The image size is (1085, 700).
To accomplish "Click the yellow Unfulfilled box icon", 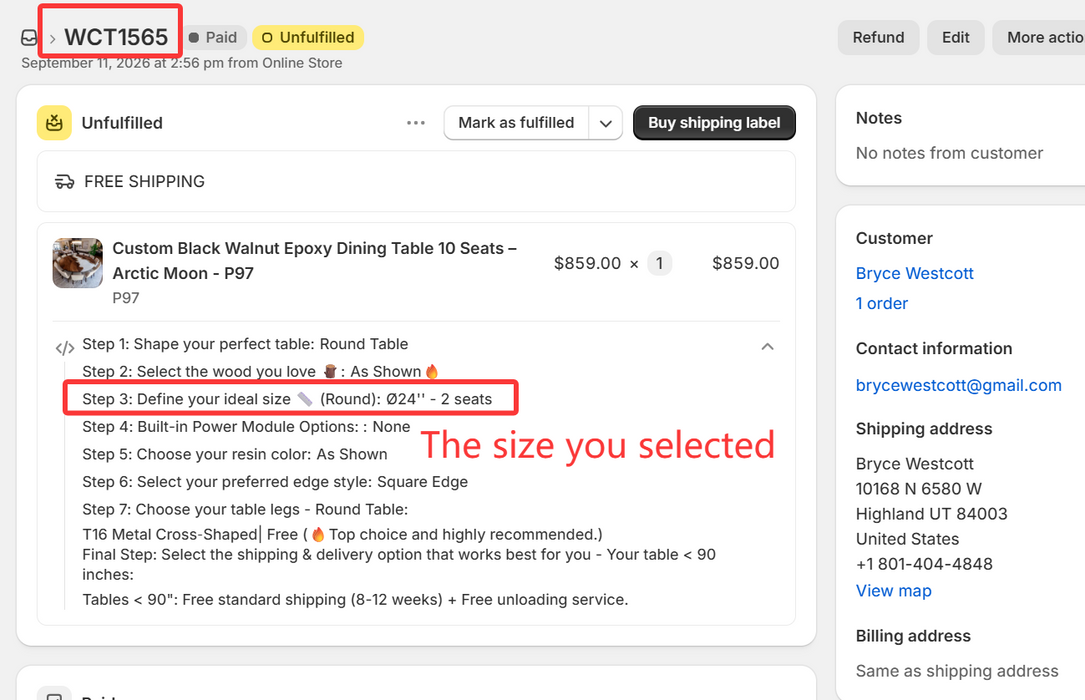I will [54, 122].
